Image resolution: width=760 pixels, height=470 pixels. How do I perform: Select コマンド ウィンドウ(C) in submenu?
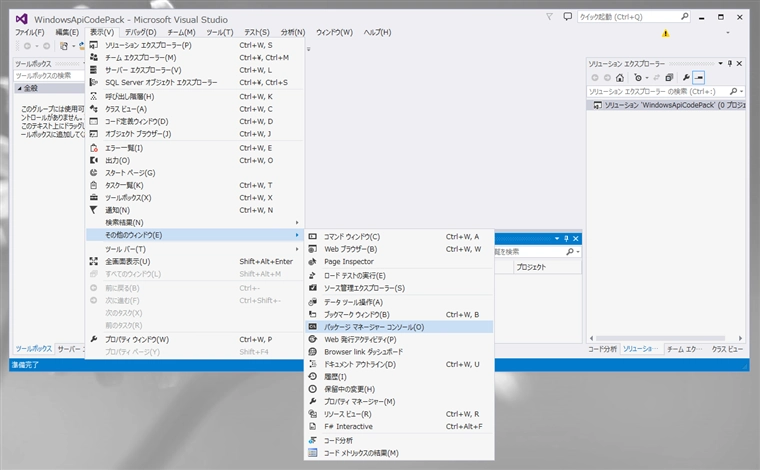click(x=399, y=236)
